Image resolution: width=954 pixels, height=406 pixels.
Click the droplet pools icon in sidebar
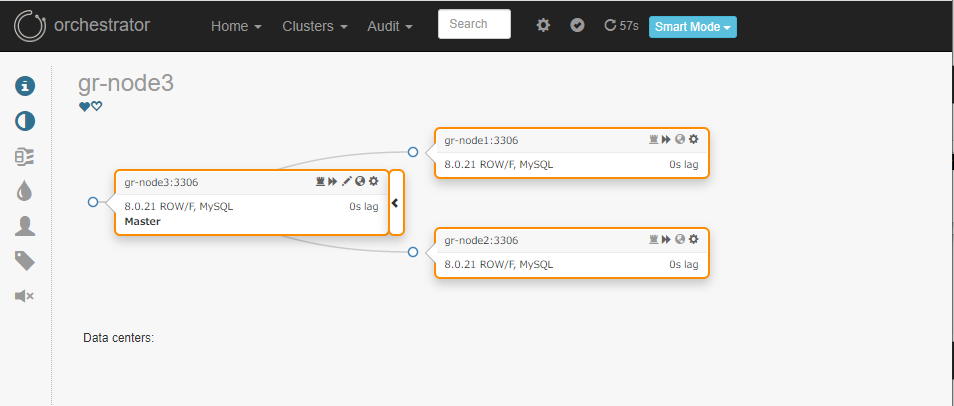click(x=25, y=192)
